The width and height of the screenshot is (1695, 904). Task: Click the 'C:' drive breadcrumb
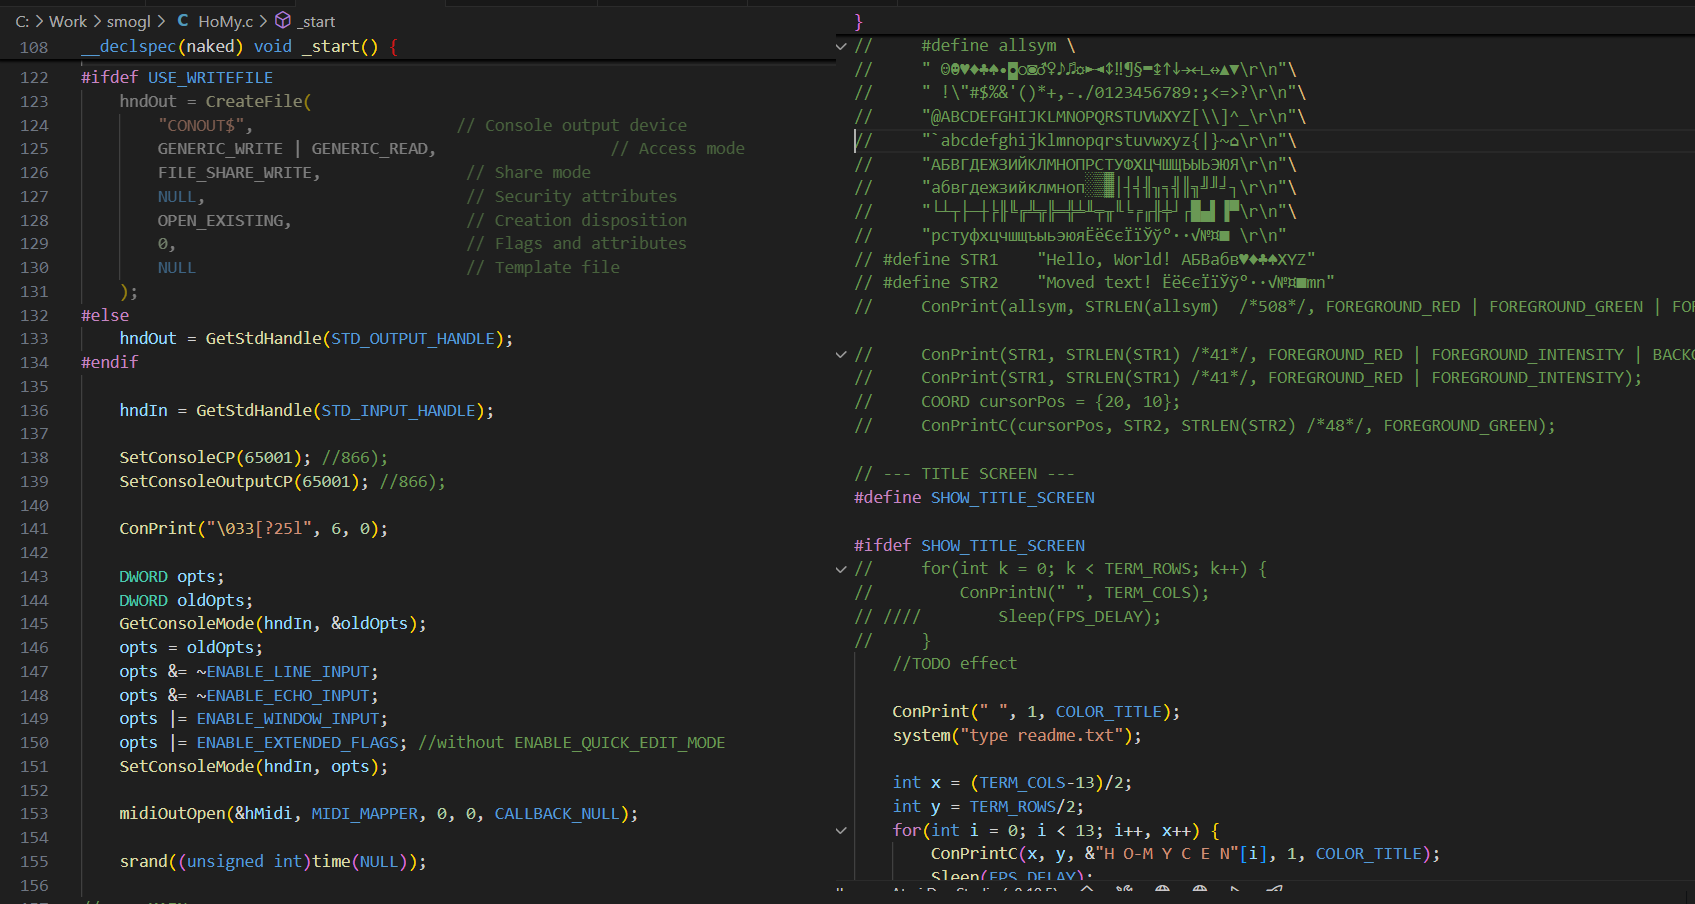(22, 21)
